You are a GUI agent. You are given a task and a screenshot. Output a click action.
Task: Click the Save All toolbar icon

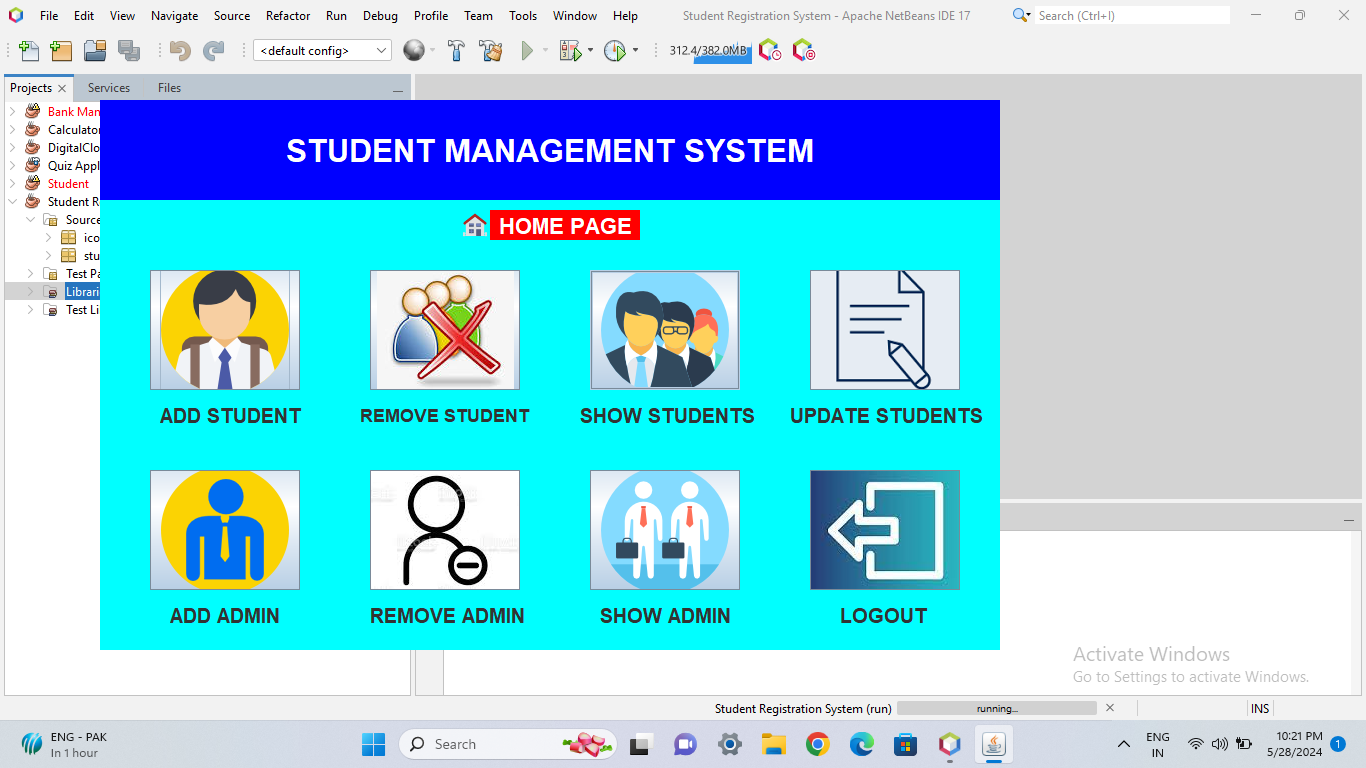129,50
